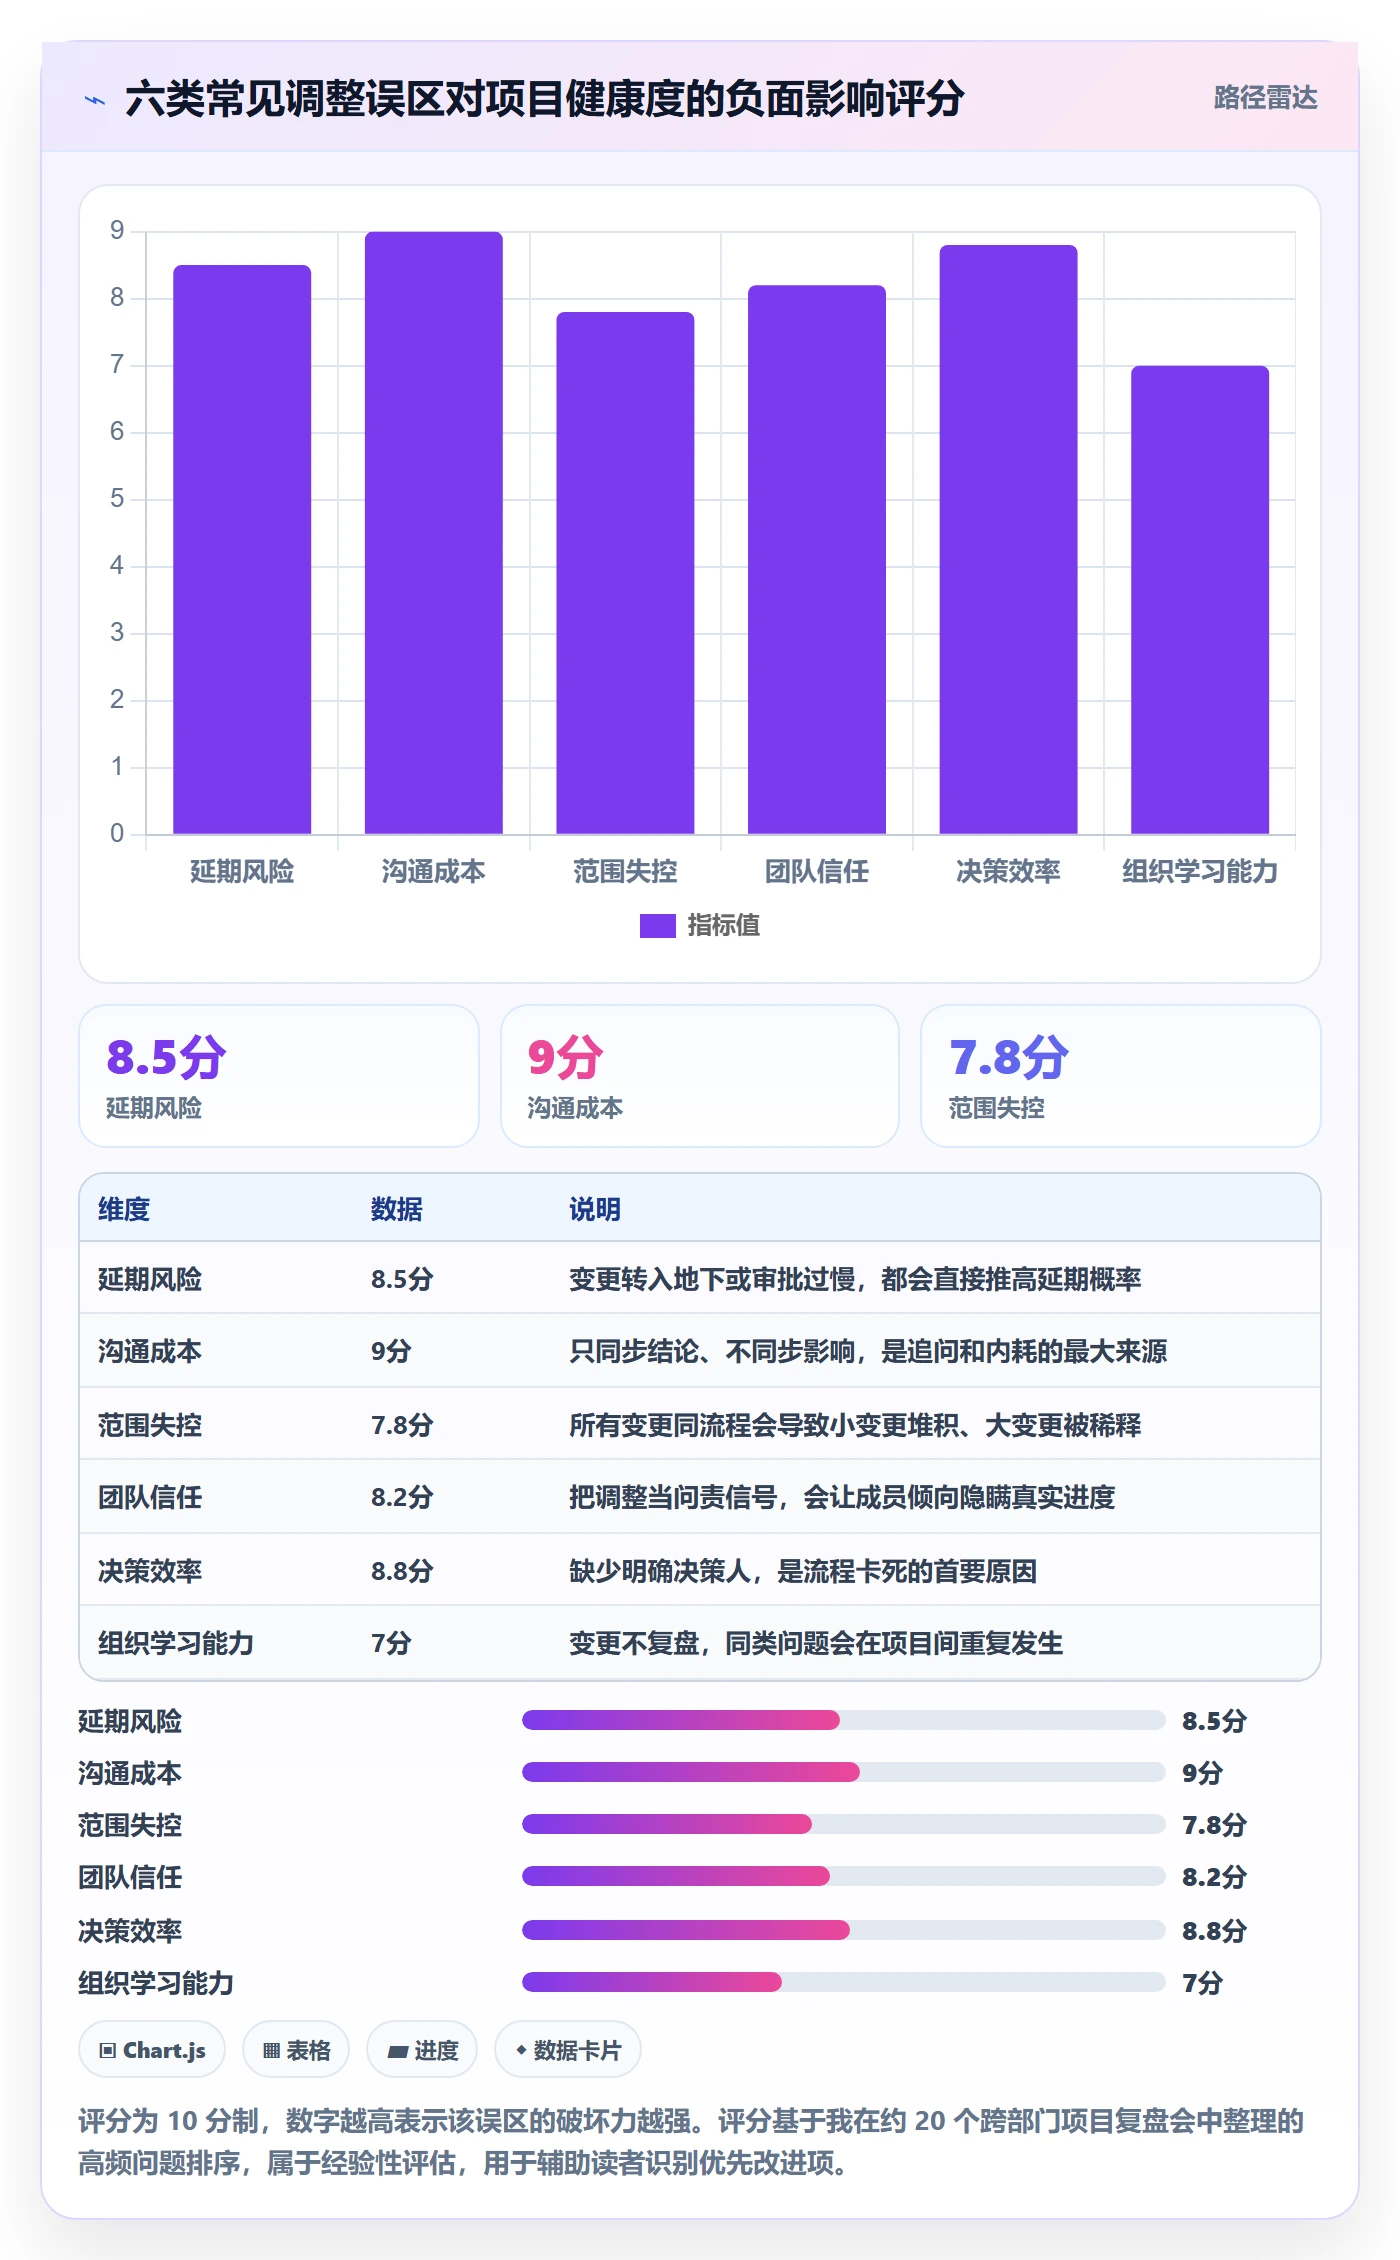Viewport: 1400px width, 2260px height.
Task: Click the 进度 tag chip
Action: 422,2050
